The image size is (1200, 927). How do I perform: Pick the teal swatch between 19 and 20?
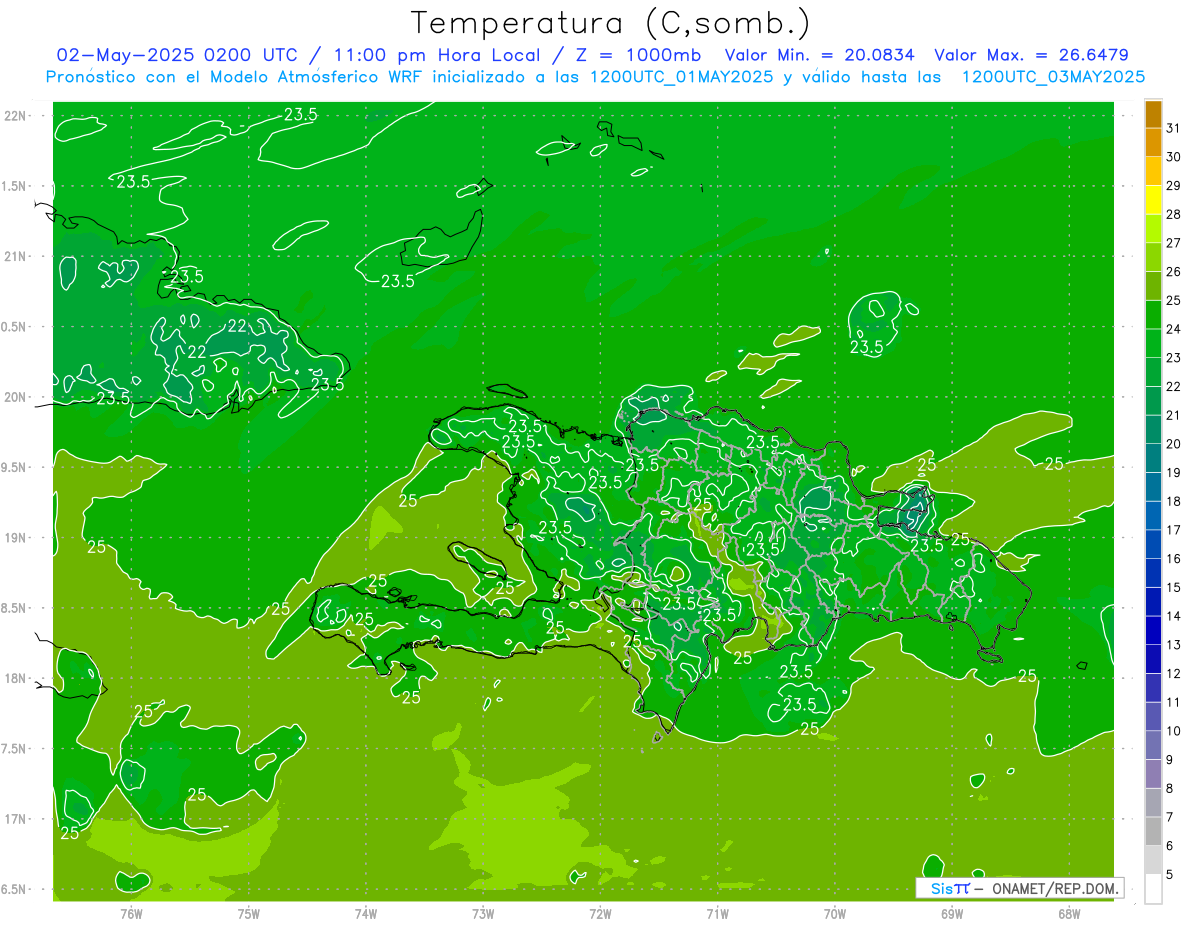(x=1153, y=458)
